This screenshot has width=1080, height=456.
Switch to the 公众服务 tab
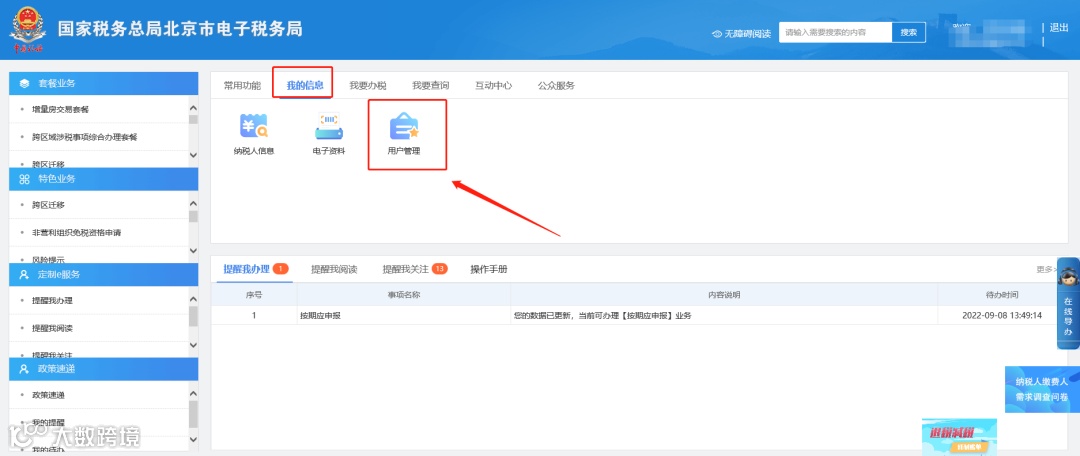556,86
